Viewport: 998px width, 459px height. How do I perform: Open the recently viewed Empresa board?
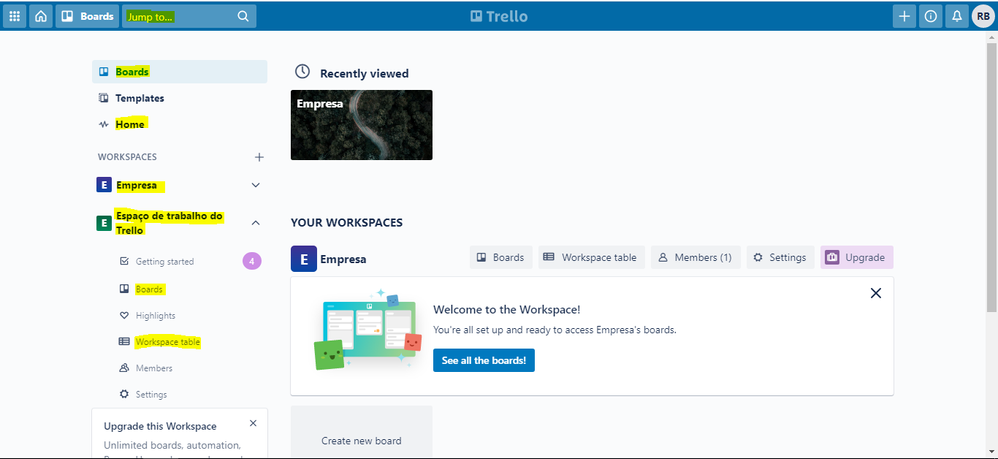tap(362, 125)
